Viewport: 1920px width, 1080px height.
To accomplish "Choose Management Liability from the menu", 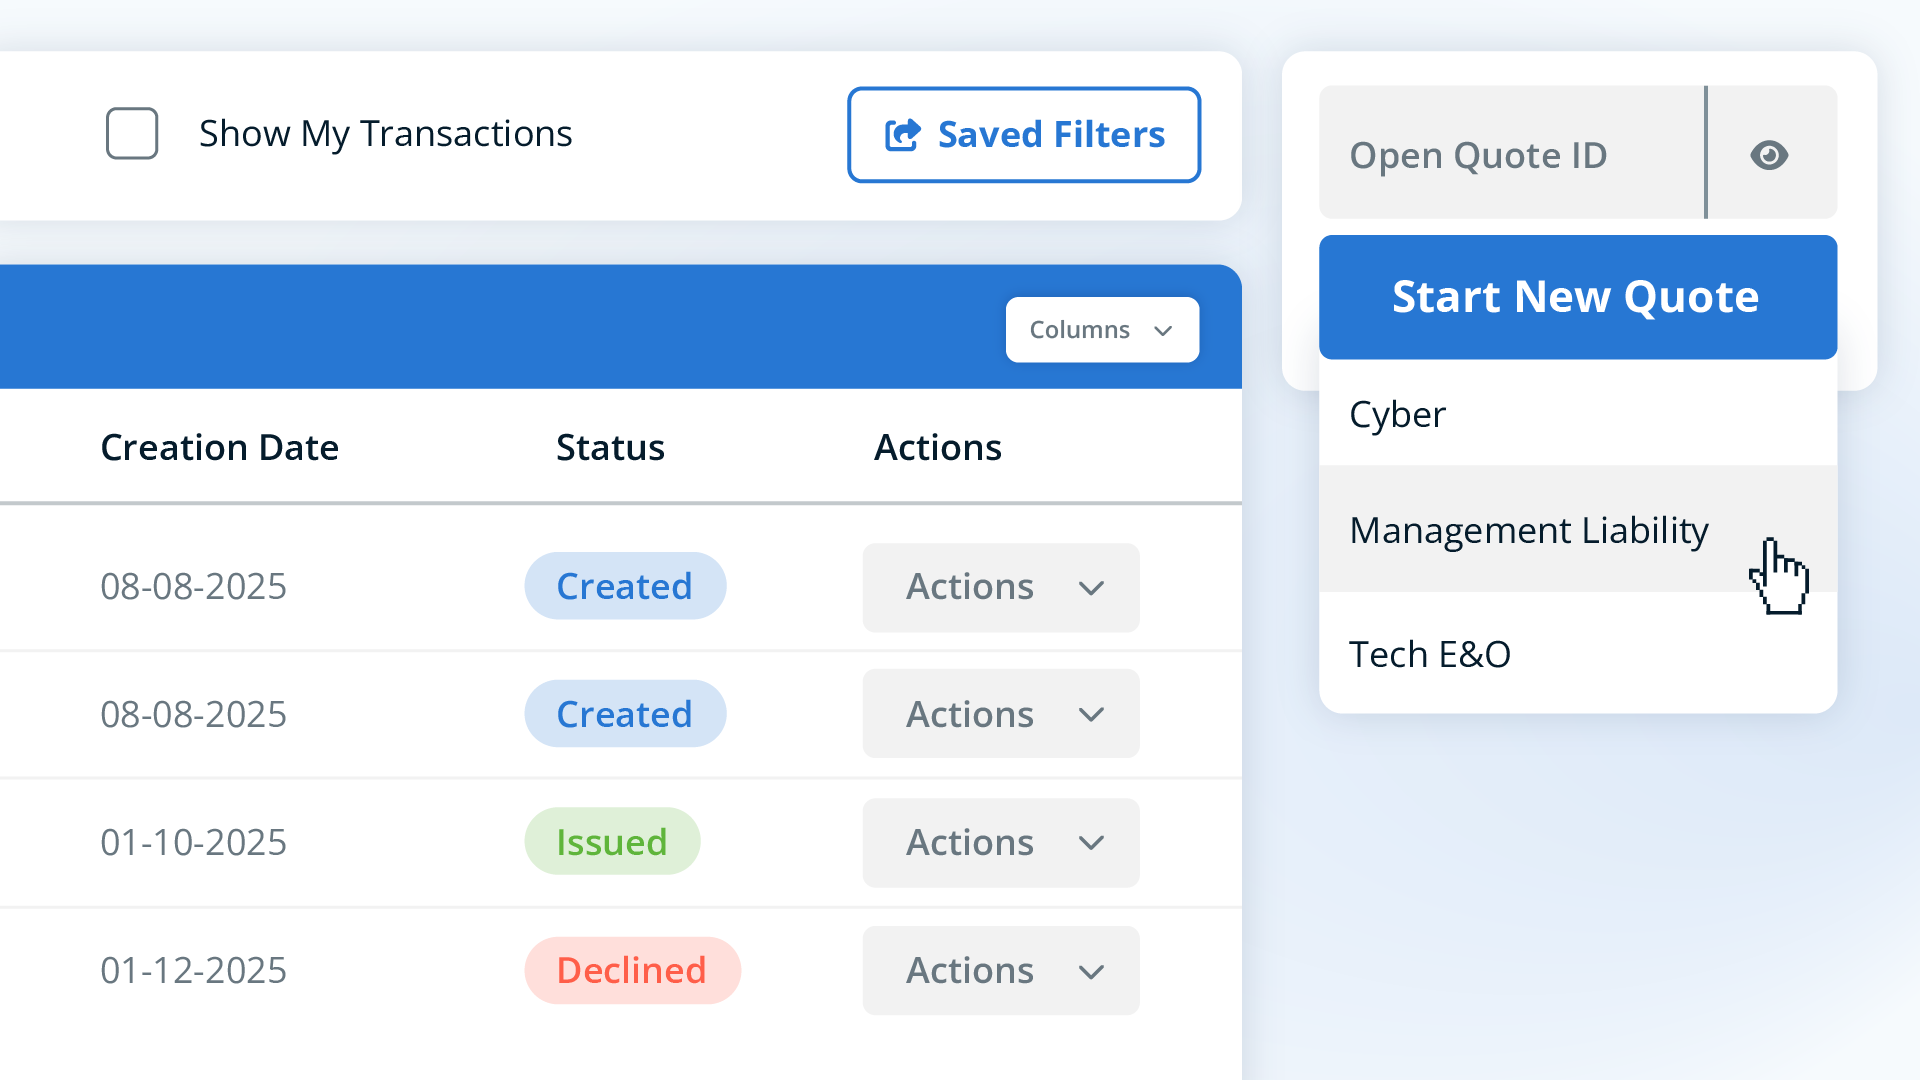I will tap(1528, 530).
